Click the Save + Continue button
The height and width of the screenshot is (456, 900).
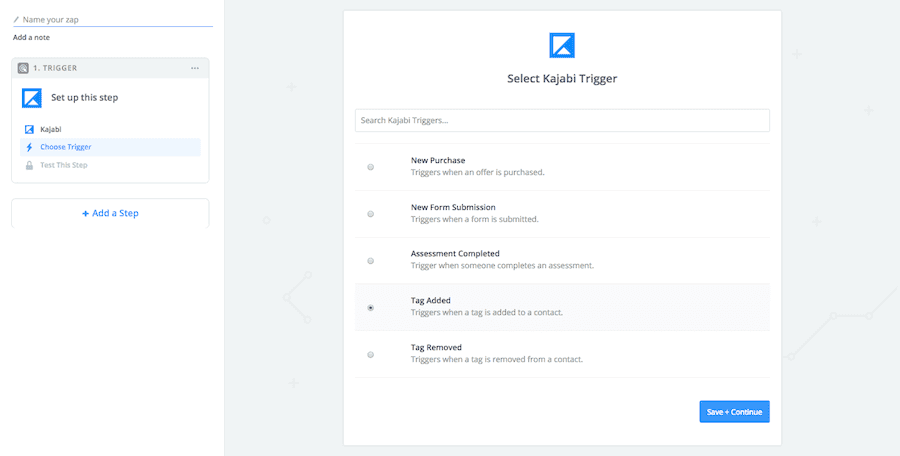point(734,412)
